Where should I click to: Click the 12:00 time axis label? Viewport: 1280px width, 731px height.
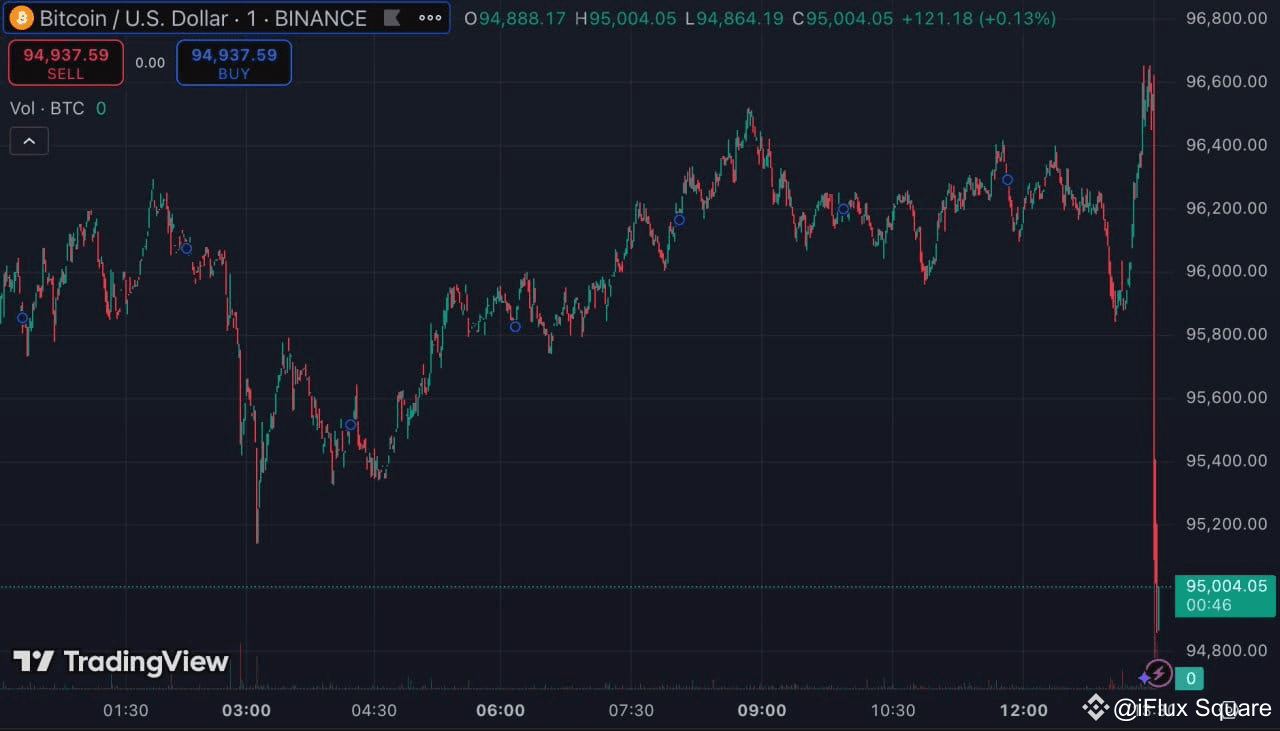click(1024, 710)
